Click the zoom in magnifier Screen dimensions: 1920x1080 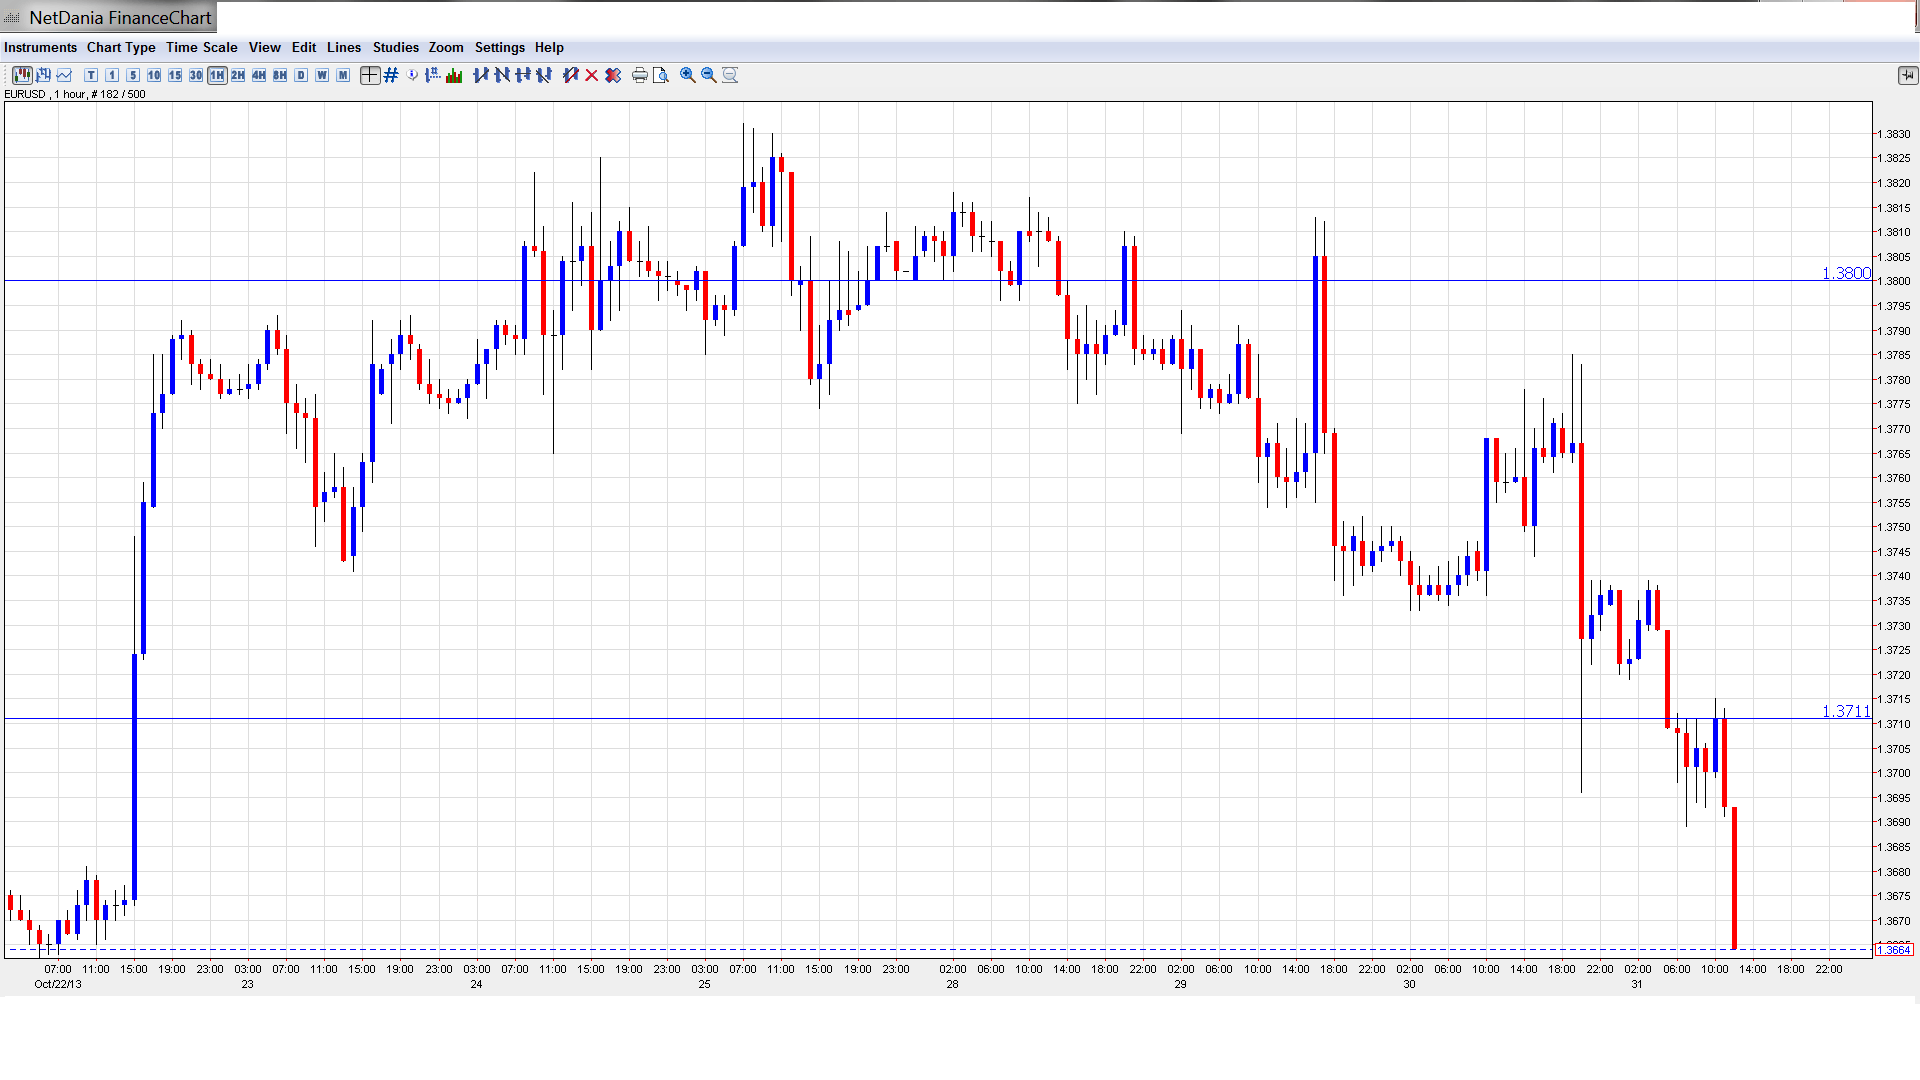point(688,75)
